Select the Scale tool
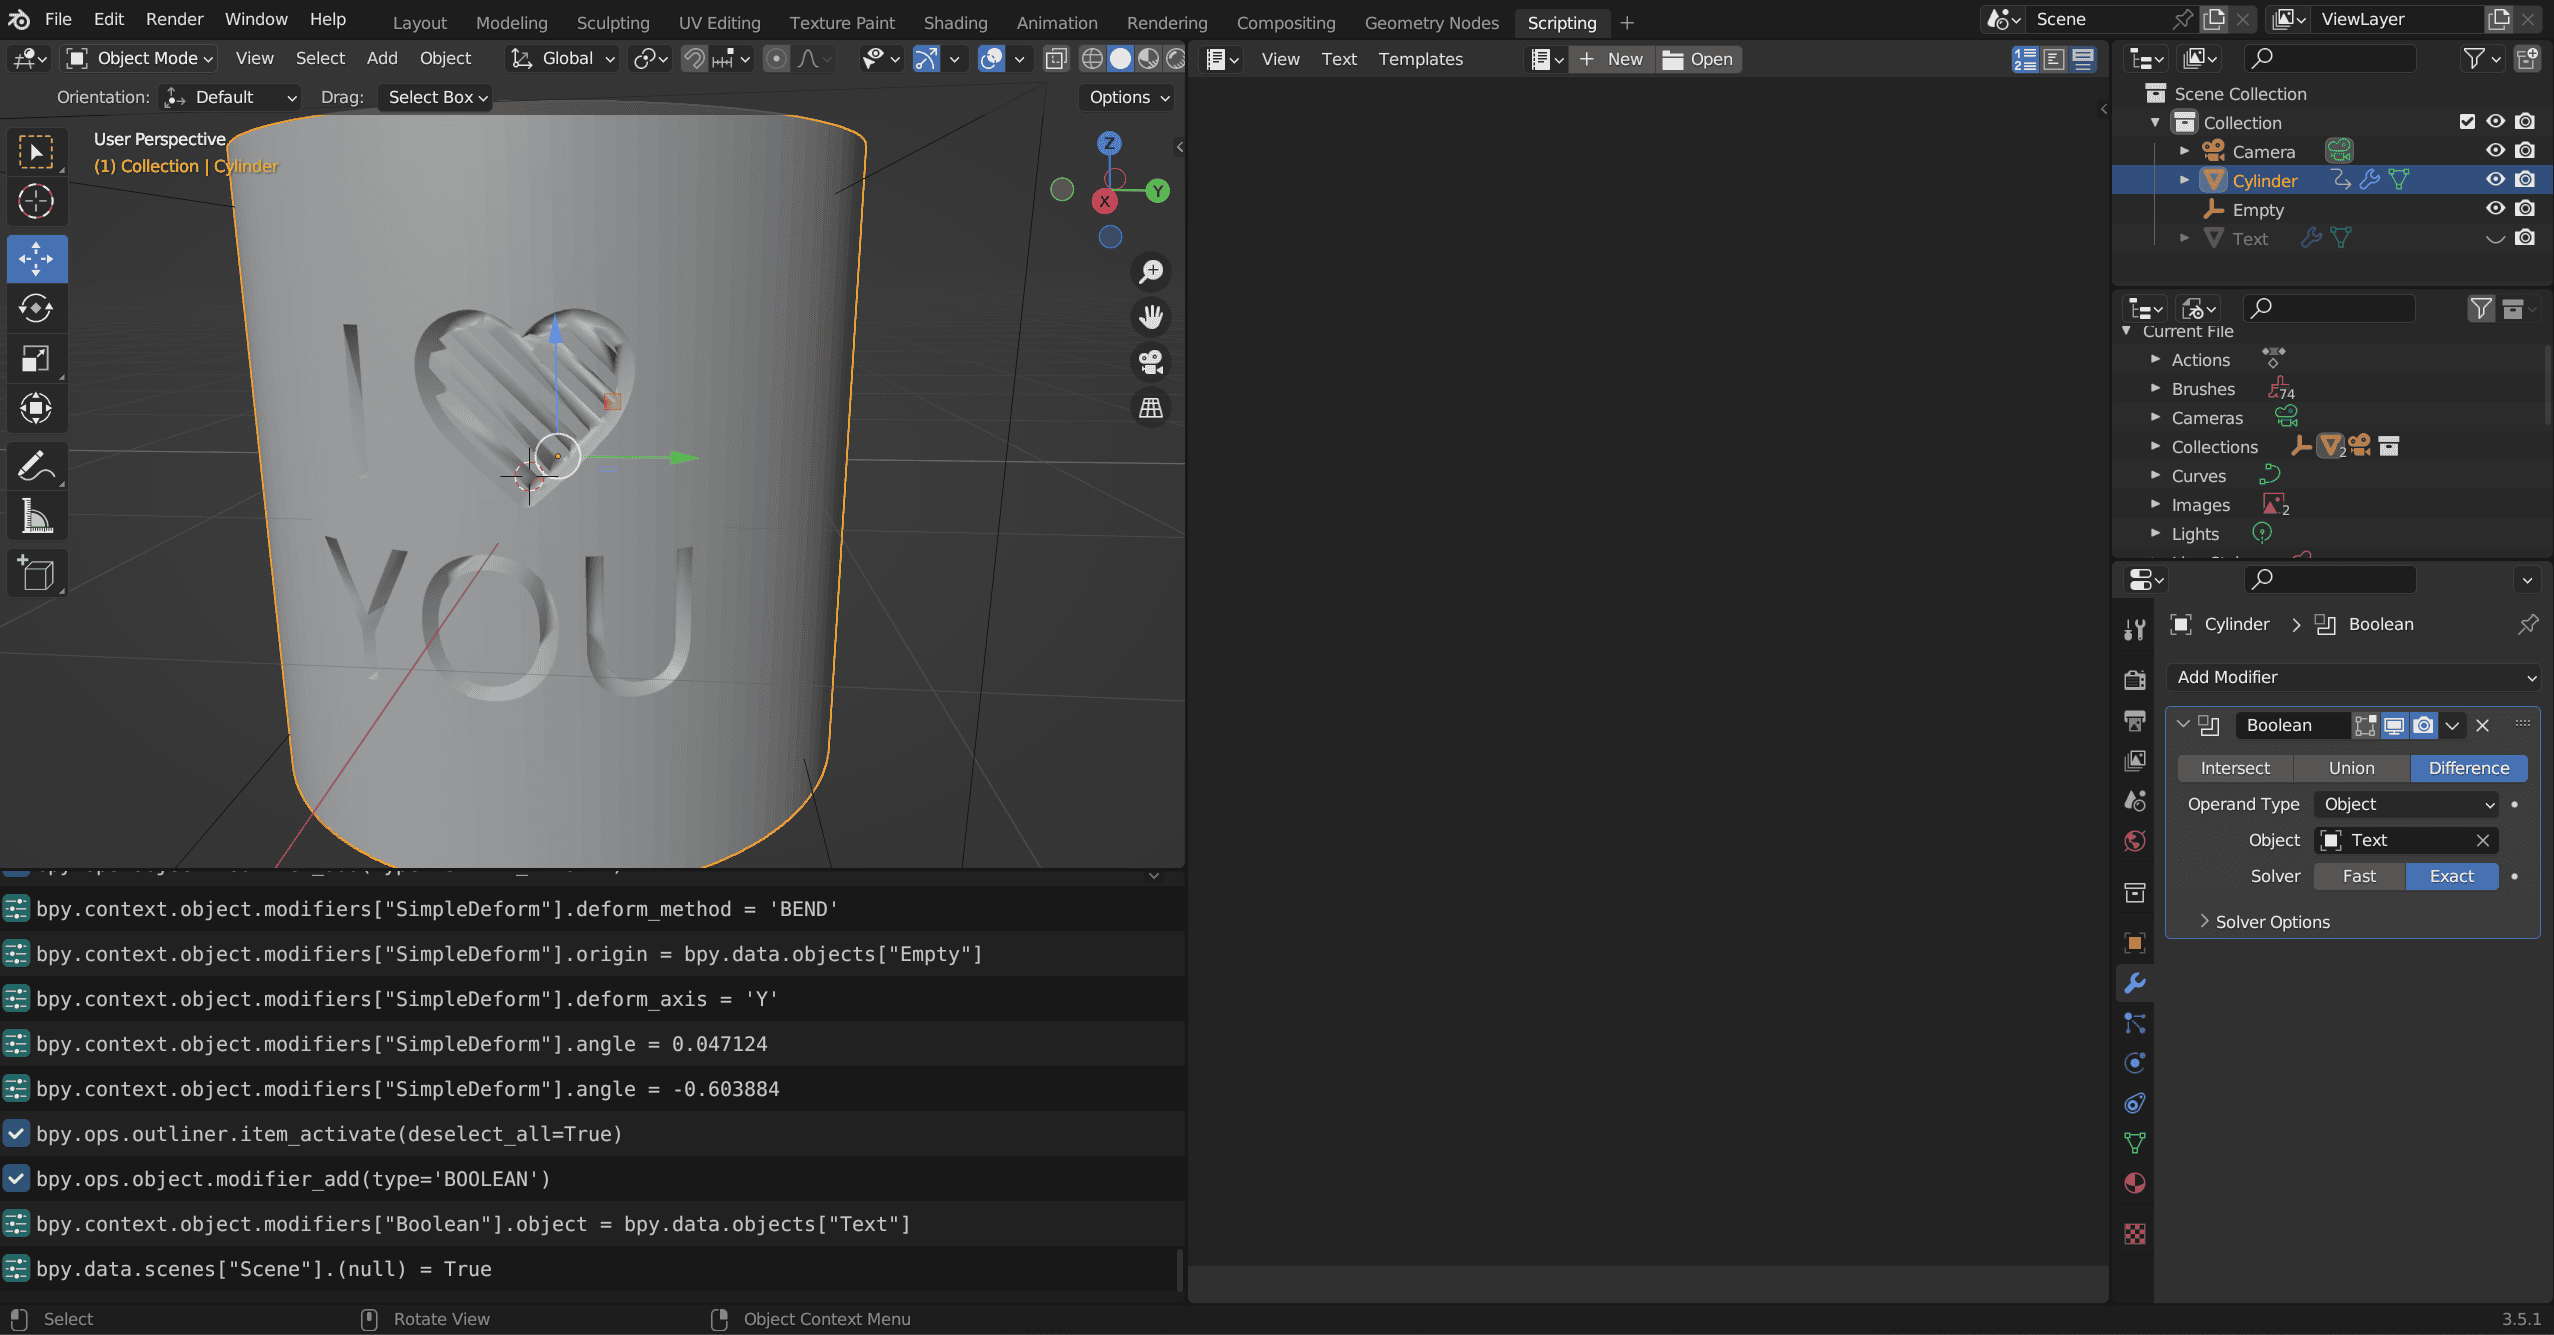The height and width of the screenshot is (1335, 2554). click(x=37, y=358)
